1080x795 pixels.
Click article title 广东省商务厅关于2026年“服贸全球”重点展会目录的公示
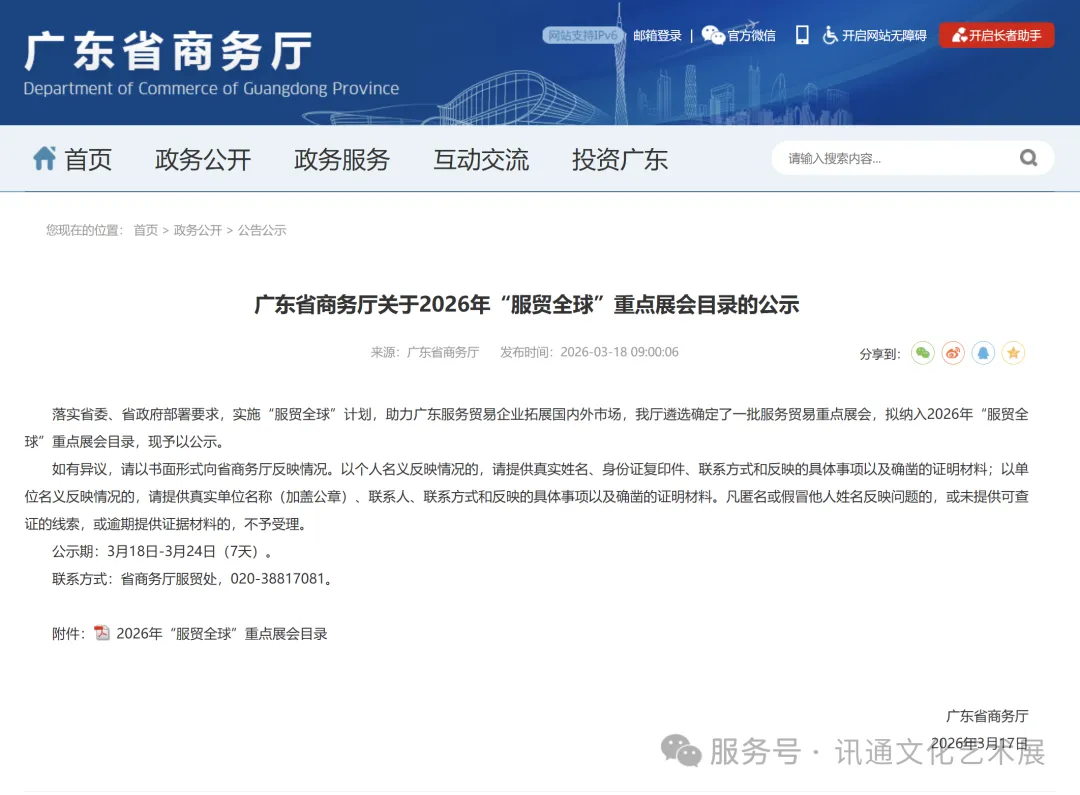point(527,304)
